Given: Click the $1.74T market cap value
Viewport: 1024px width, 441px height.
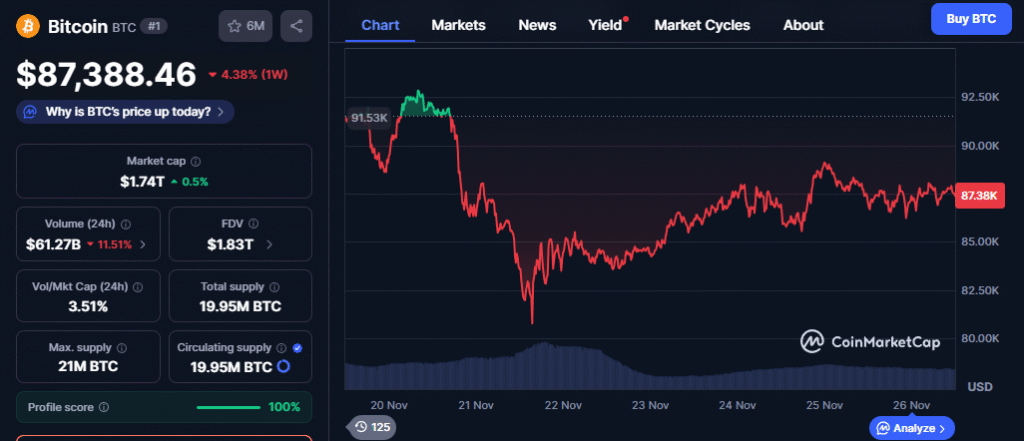Looking at the screenshot, I should [142, 182].
